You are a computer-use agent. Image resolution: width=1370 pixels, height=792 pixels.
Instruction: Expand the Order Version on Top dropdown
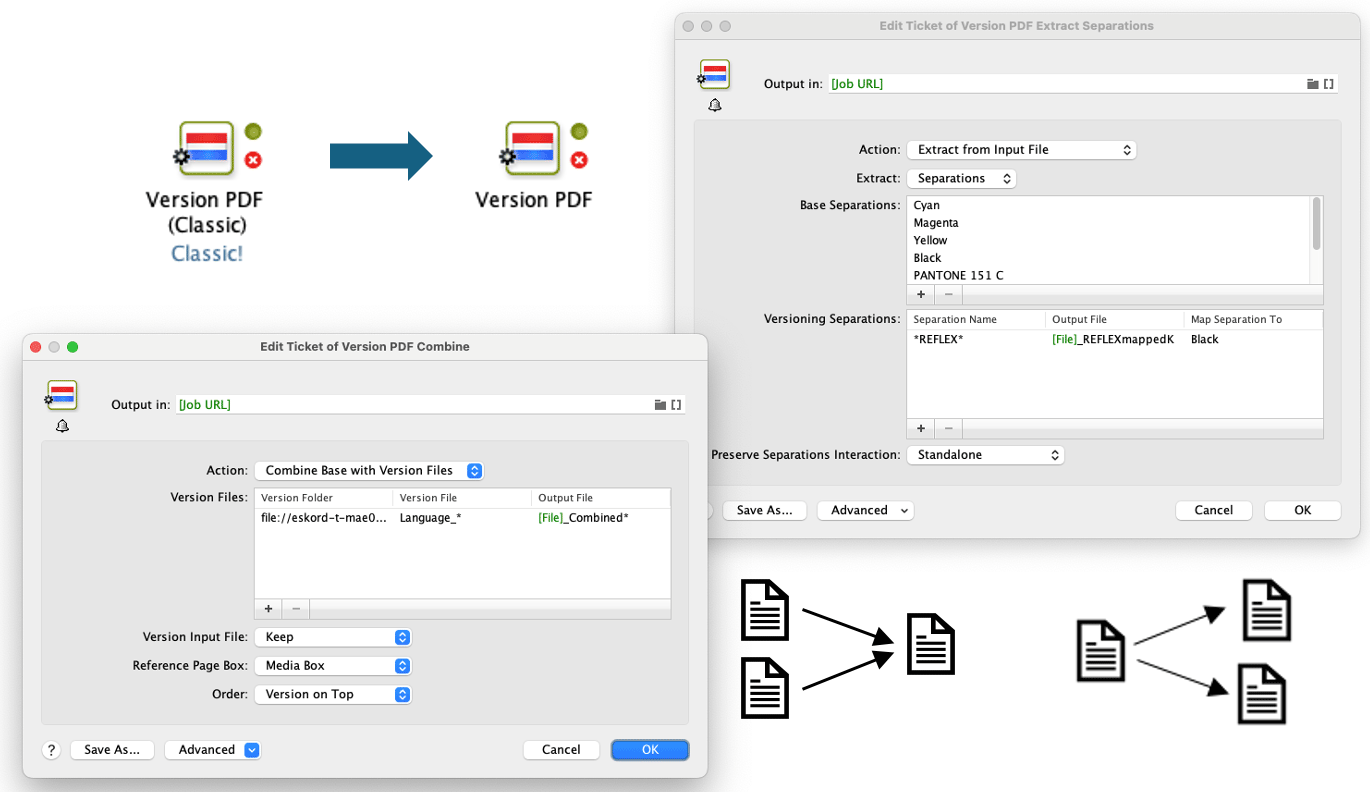pyautogui.click(x=332, y=694)
